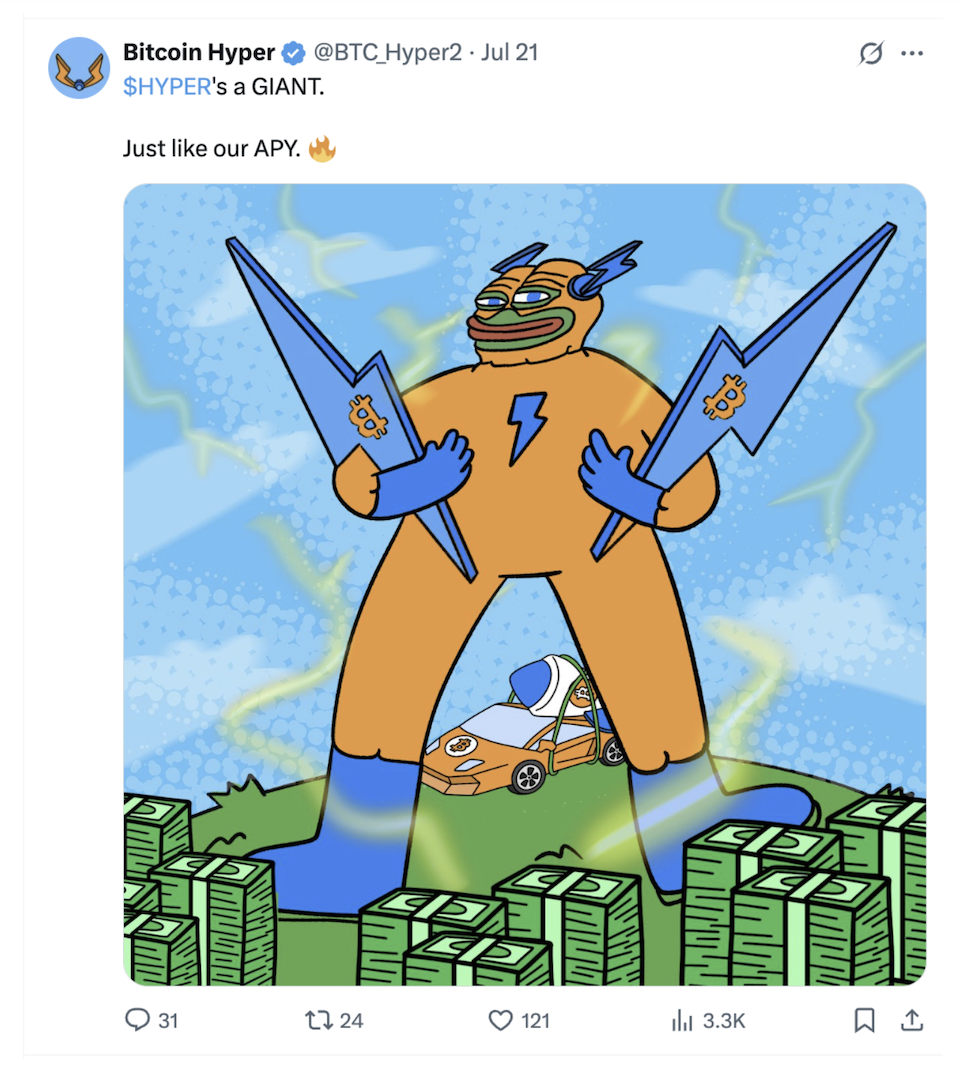Click the 31 replies count
Viewport: 964px width, 1074px height.
click(x=169, y=1021)
